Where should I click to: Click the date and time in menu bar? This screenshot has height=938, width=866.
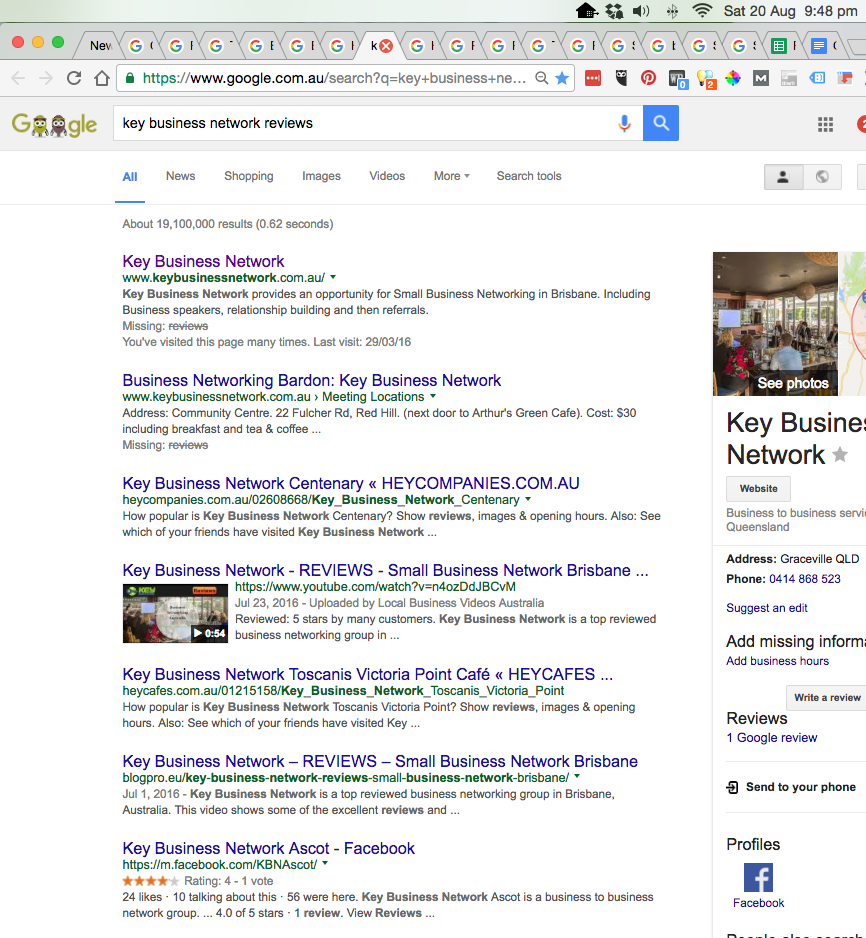(x=790, y=11)
